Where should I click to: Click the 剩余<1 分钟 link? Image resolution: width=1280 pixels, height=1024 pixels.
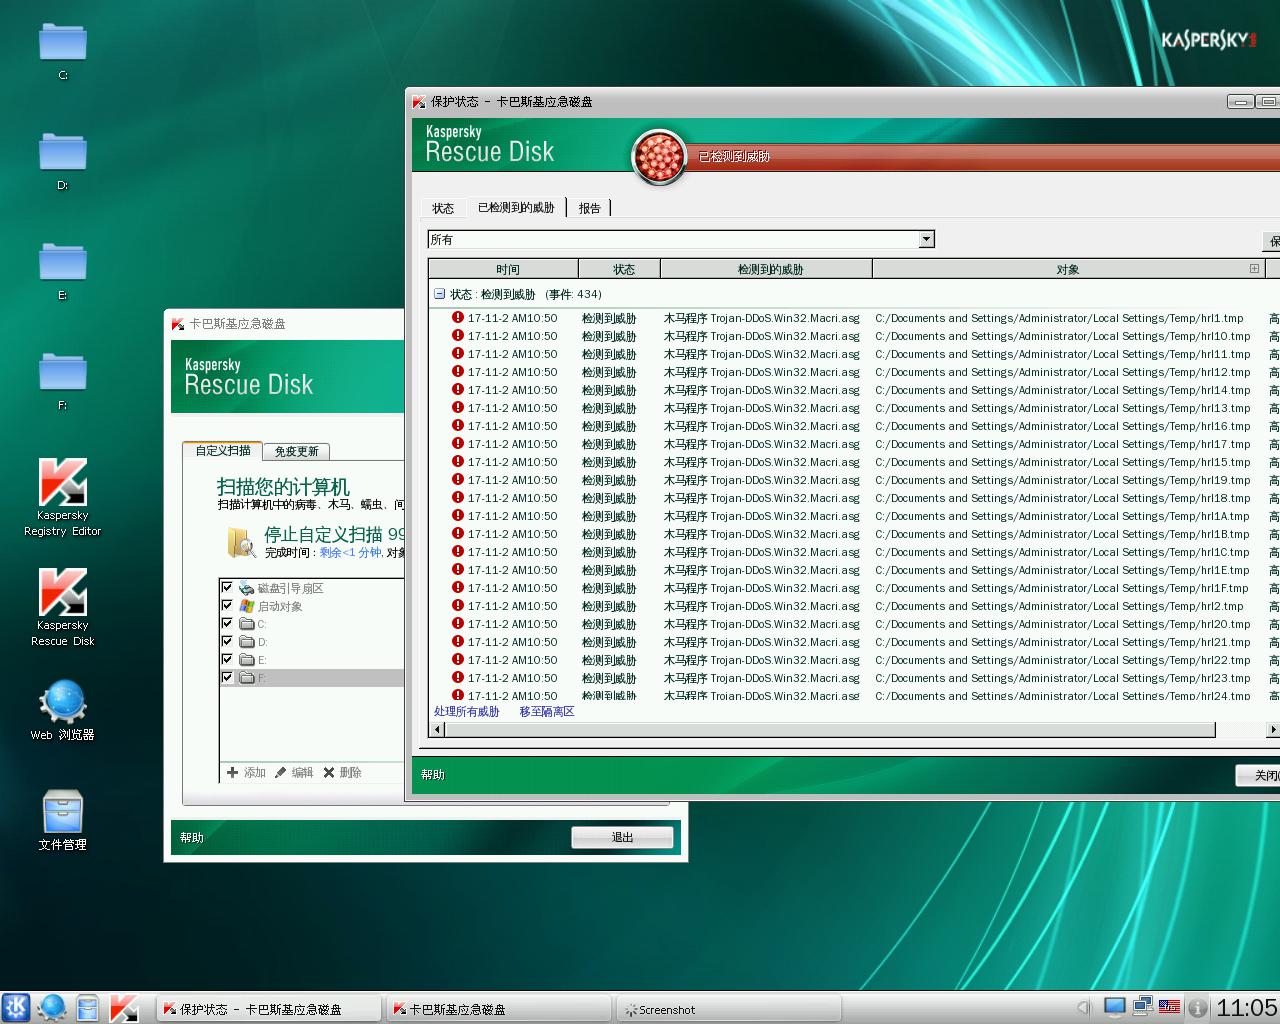pos(351,552)
